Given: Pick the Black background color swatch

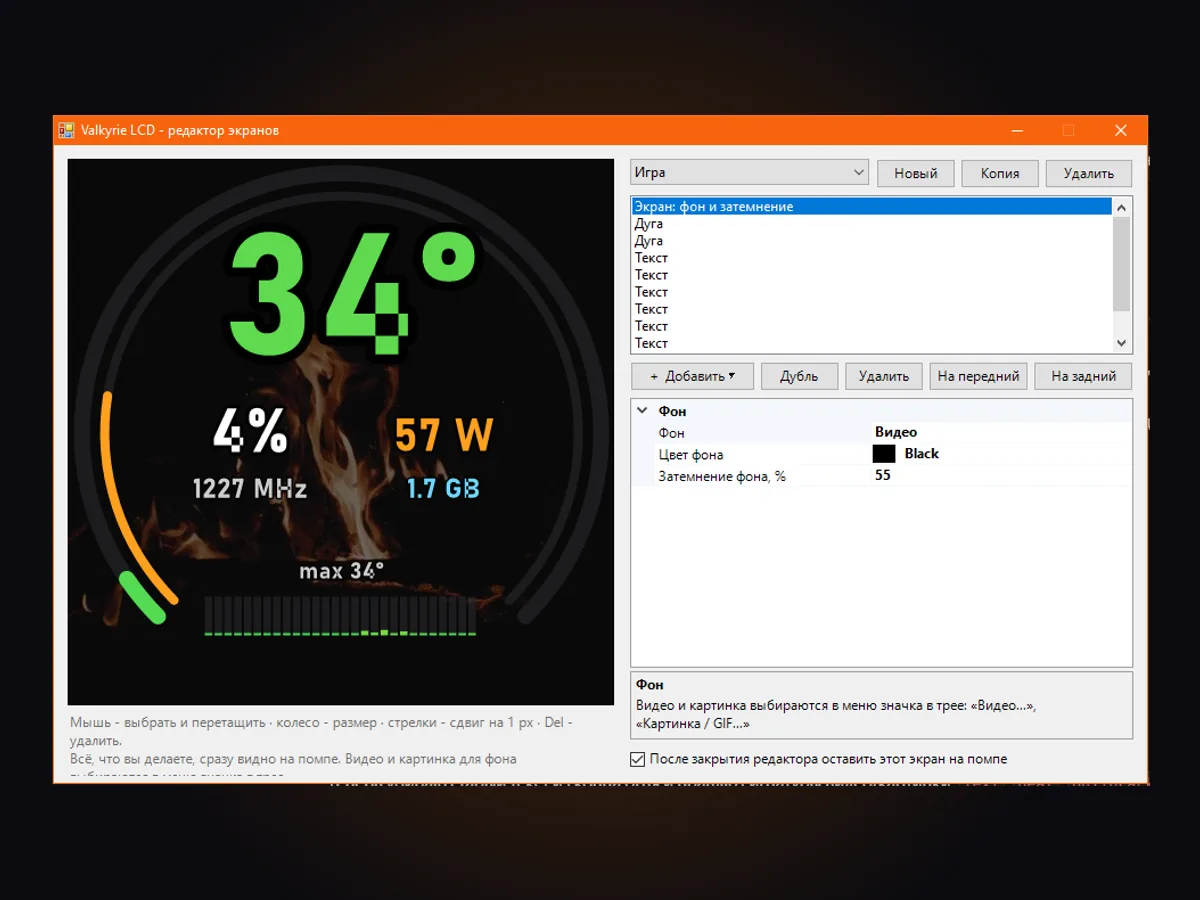Looking at the screenshot, I should [884, 453].
